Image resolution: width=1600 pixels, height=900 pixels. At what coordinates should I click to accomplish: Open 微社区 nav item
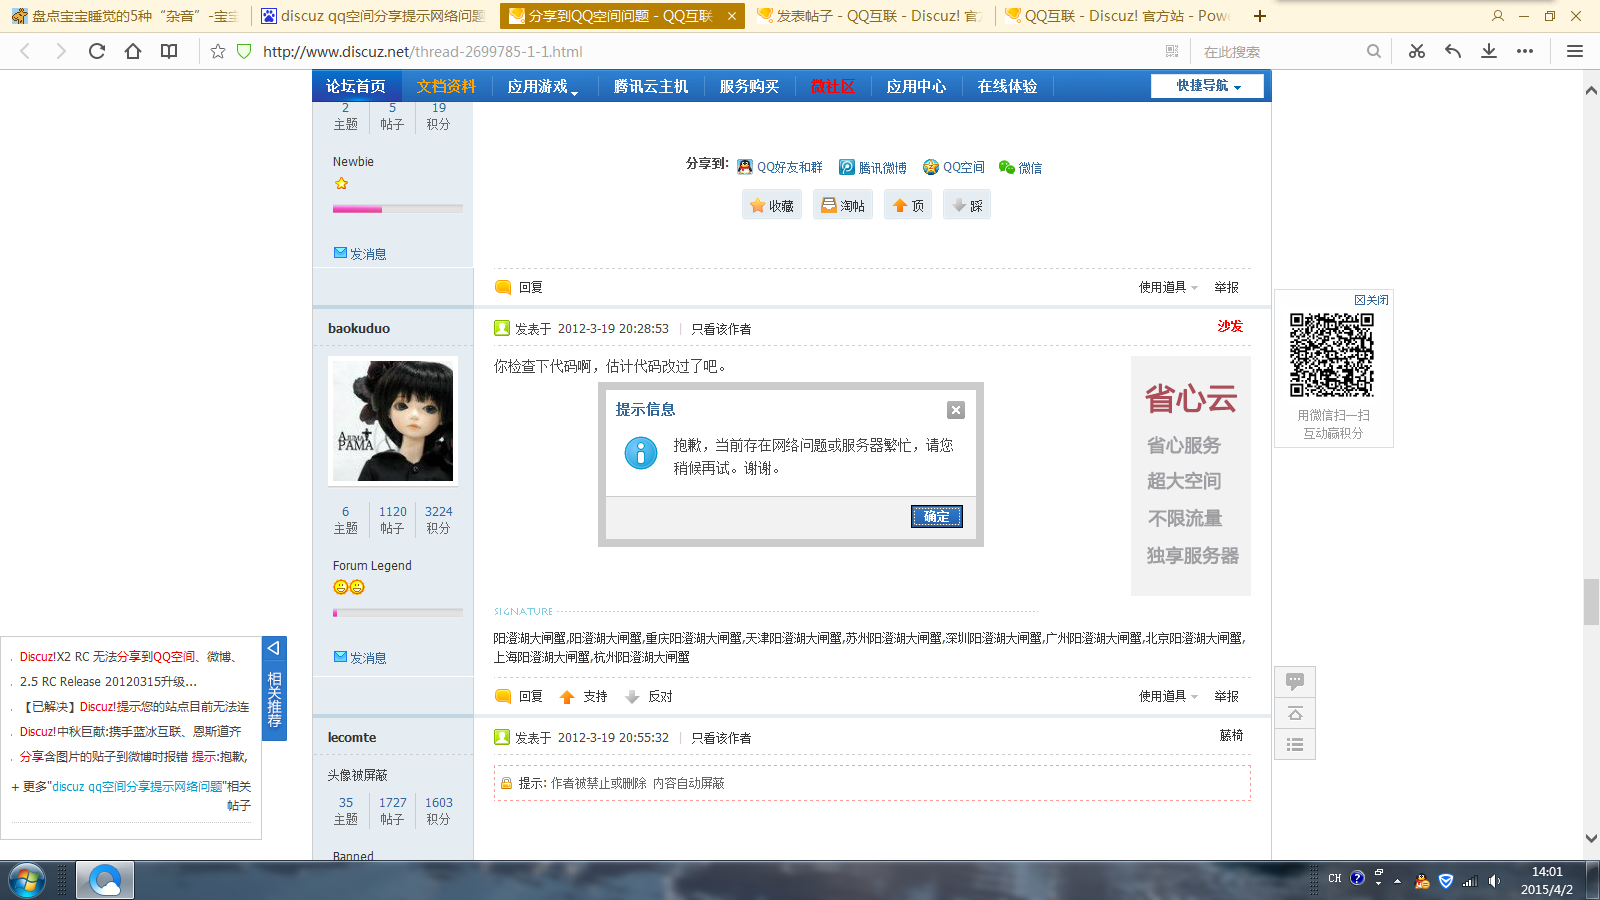click(833, 87)
